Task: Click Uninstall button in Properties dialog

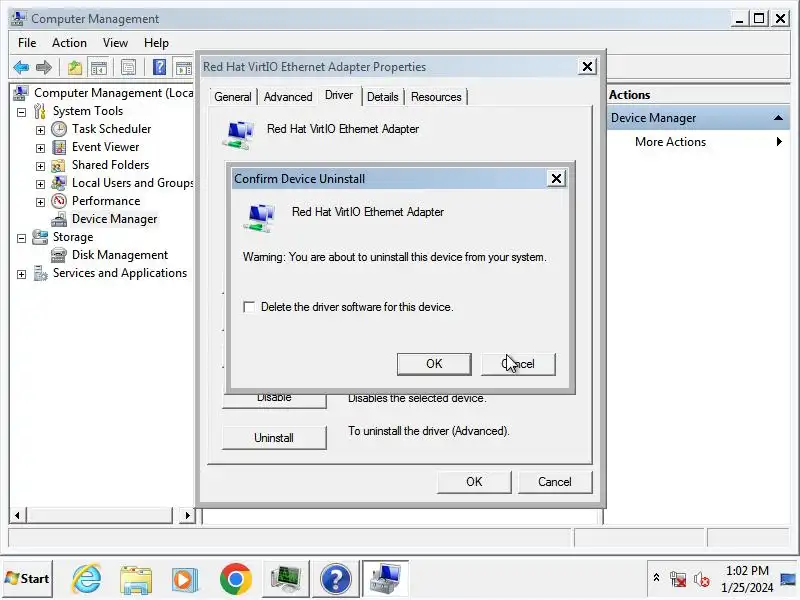Action: [x=274, y=438]
